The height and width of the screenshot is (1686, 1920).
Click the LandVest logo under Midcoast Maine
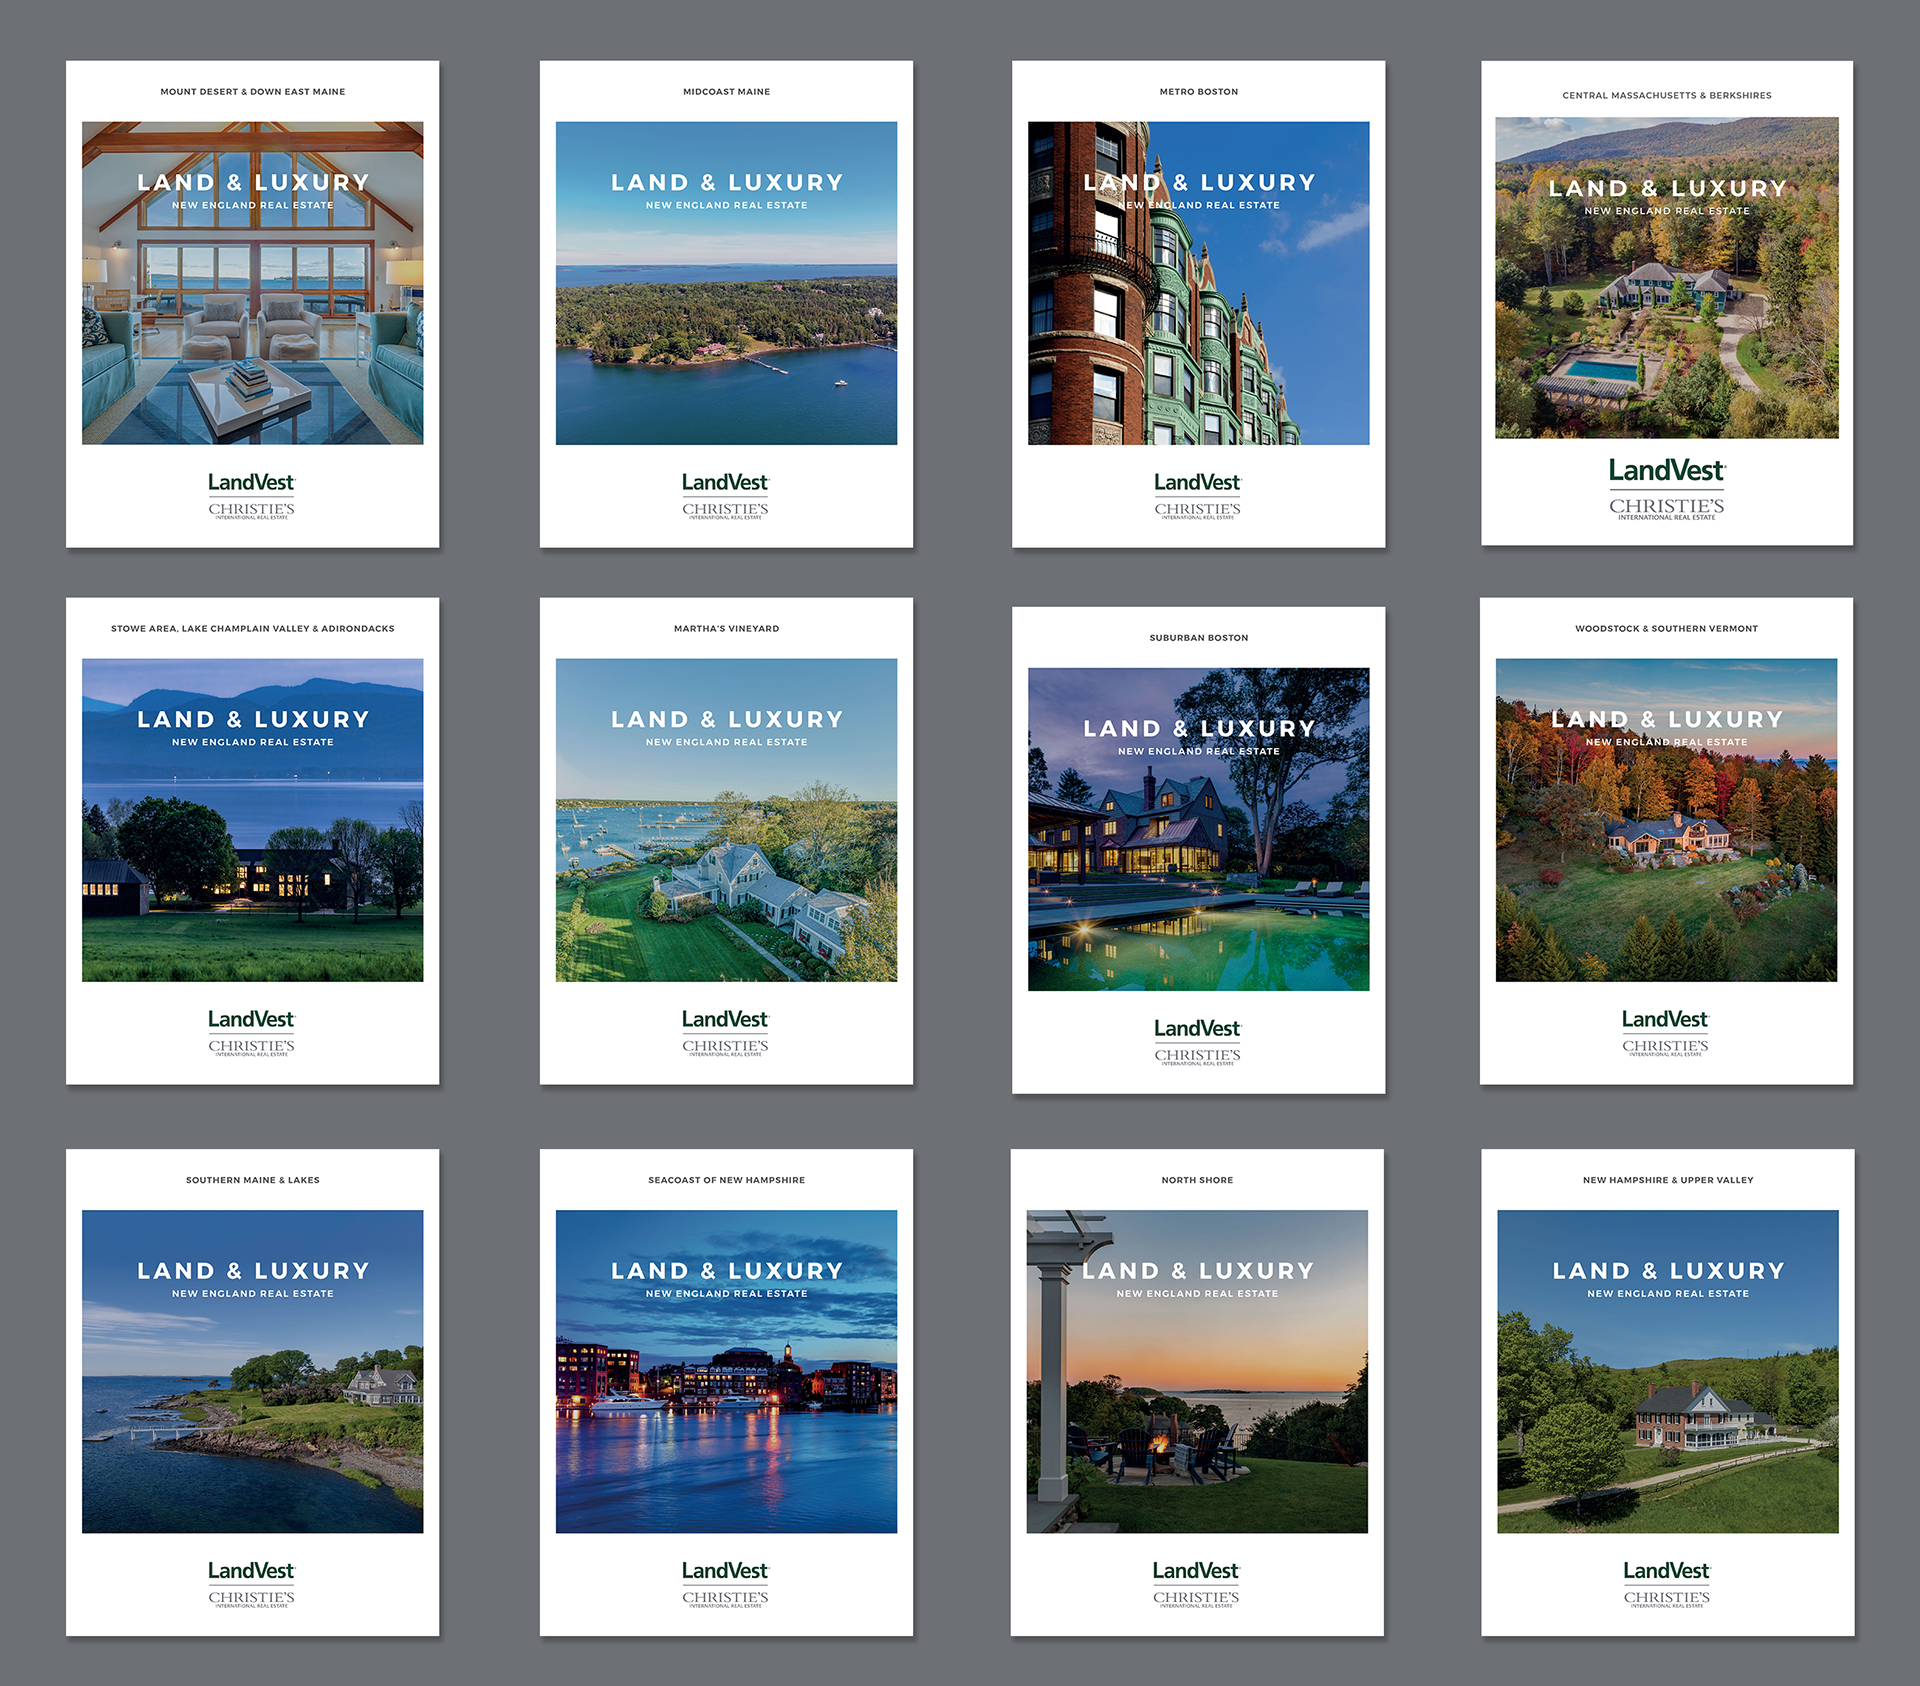(725, 482)
